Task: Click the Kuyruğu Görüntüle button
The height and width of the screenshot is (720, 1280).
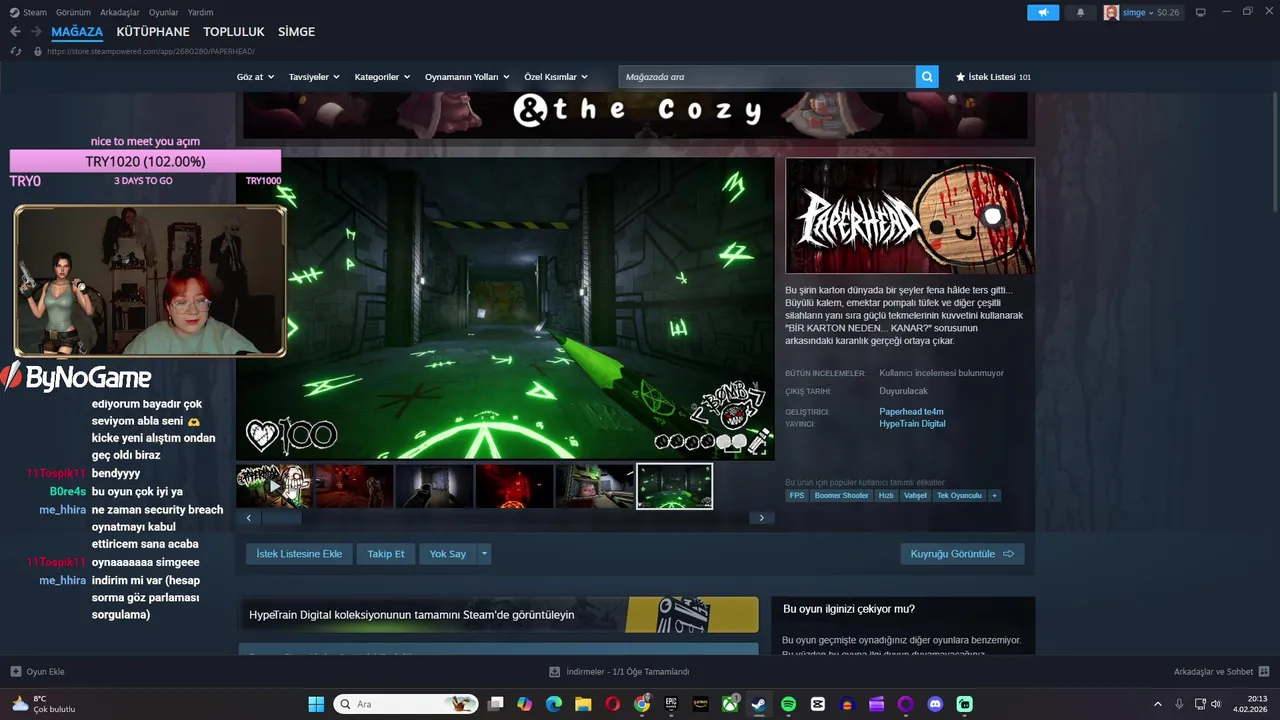Action: 962,554
